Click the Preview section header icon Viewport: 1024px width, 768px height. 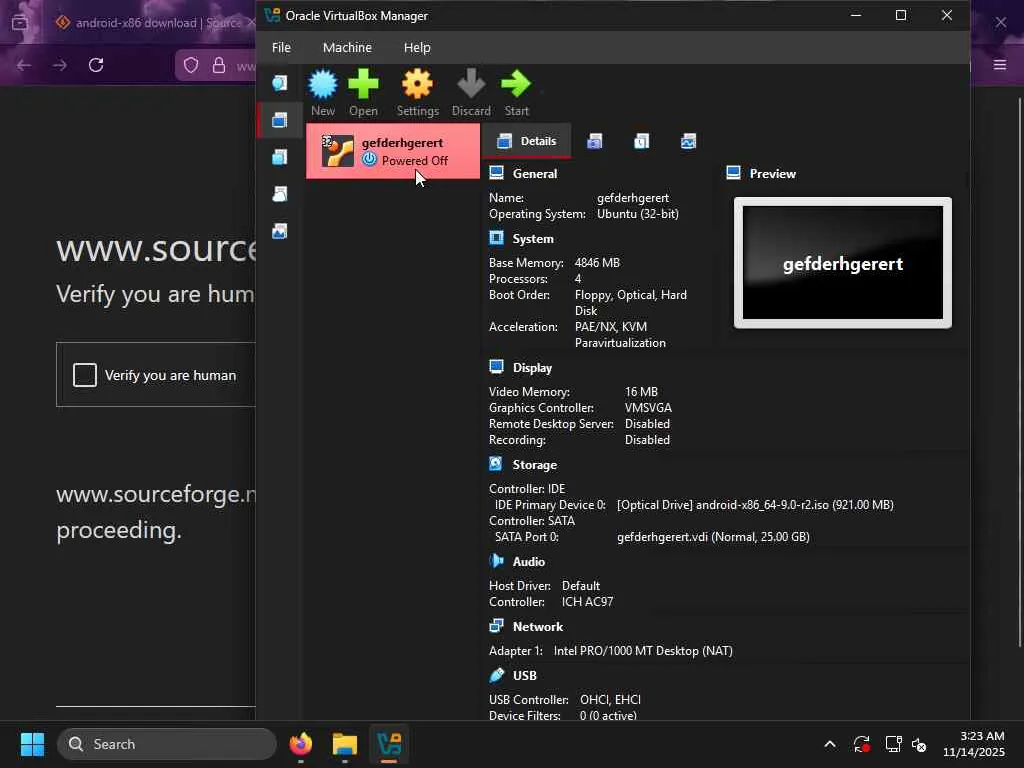(x=733, y=172)
